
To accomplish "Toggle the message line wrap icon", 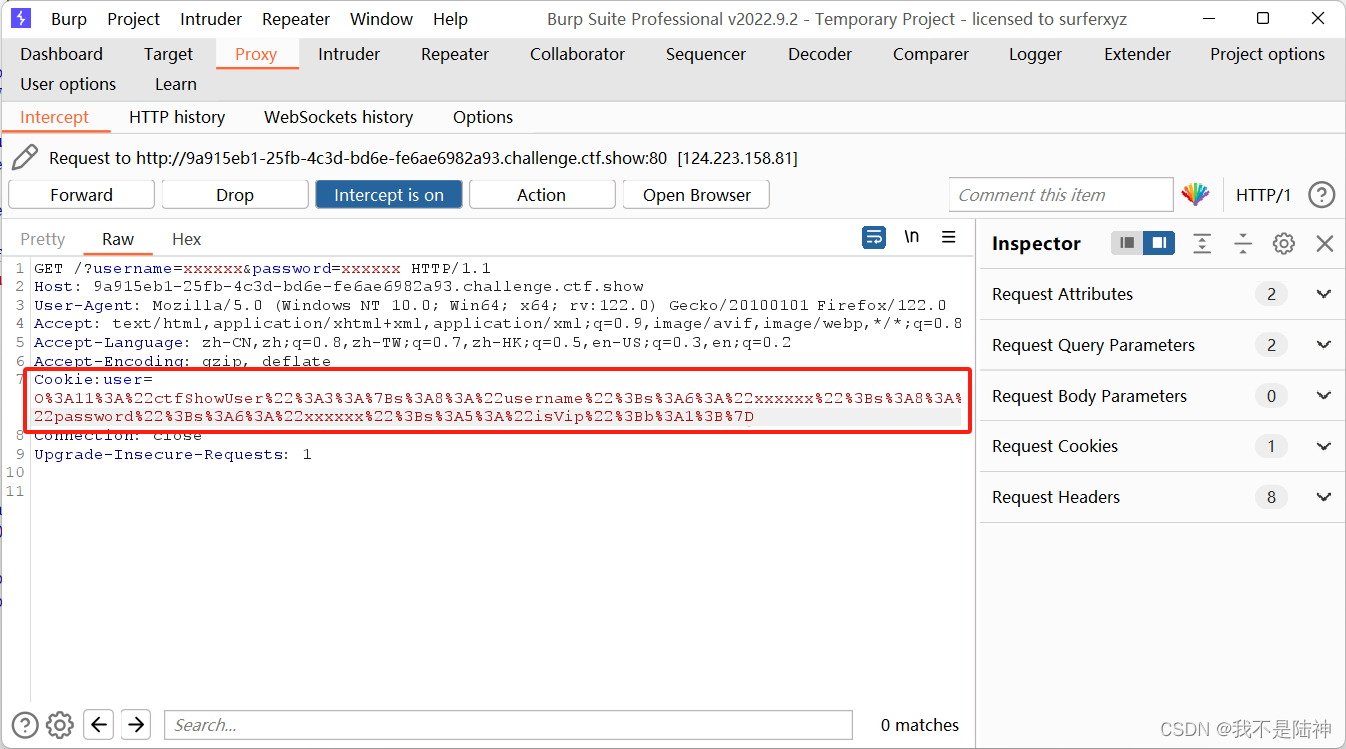I will pos(874,237).
